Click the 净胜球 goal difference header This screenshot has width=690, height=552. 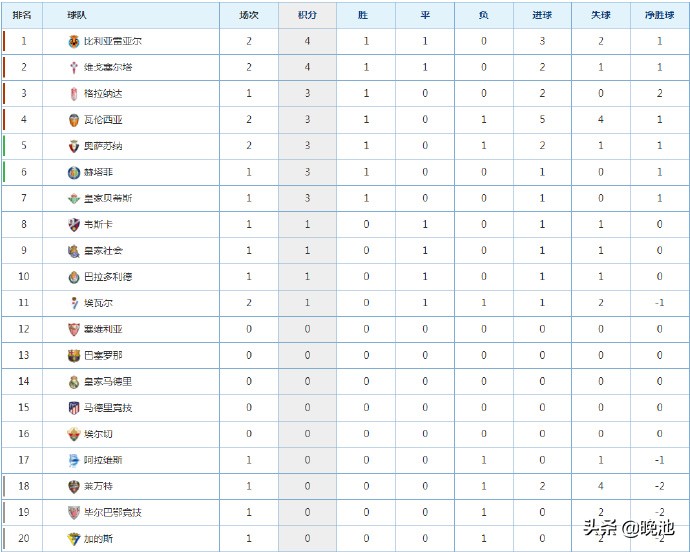coord(660,15)
